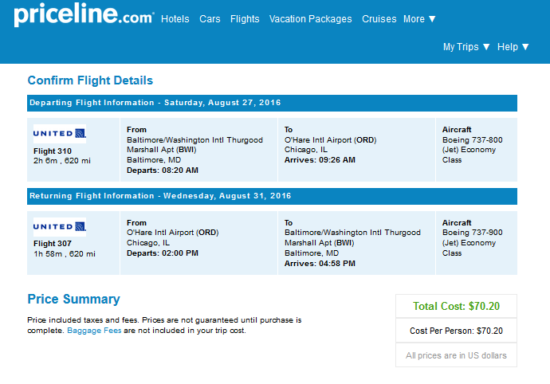Click the Total Cost $70.20 box

[456, 306]
